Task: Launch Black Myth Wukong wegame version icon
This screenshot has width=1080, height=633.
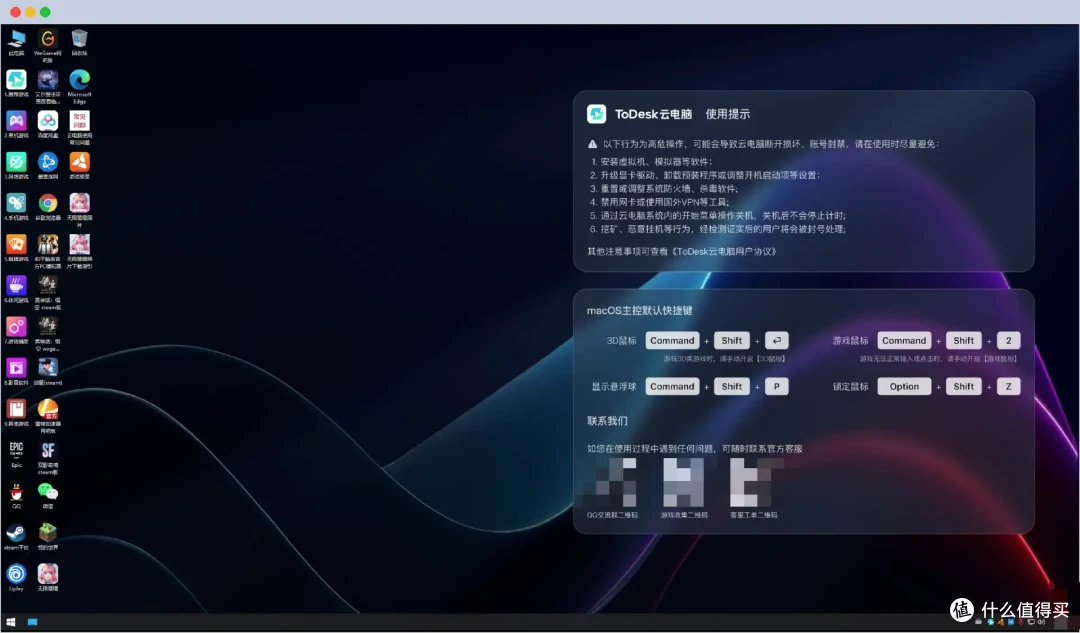Action: click(48, 326)
